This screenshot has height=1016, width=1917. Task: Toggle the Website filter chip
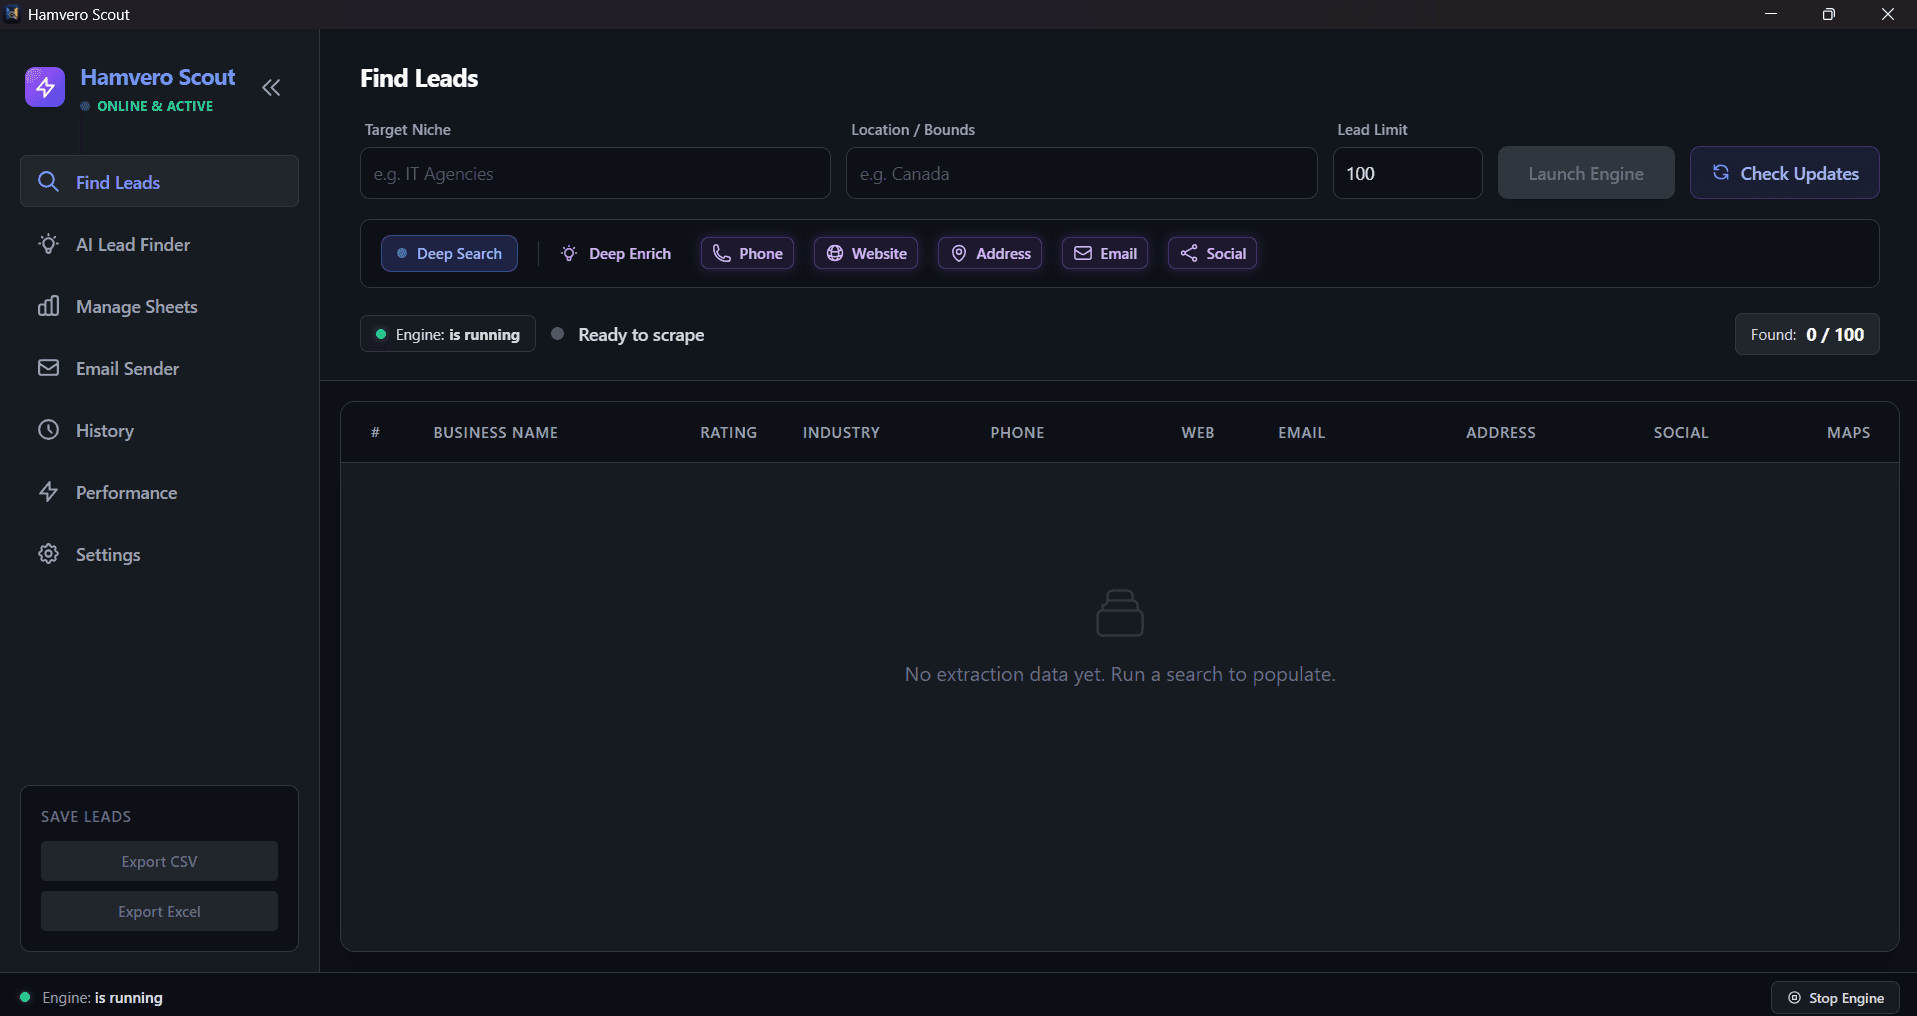pyautogui.click(x=866, y=253)
